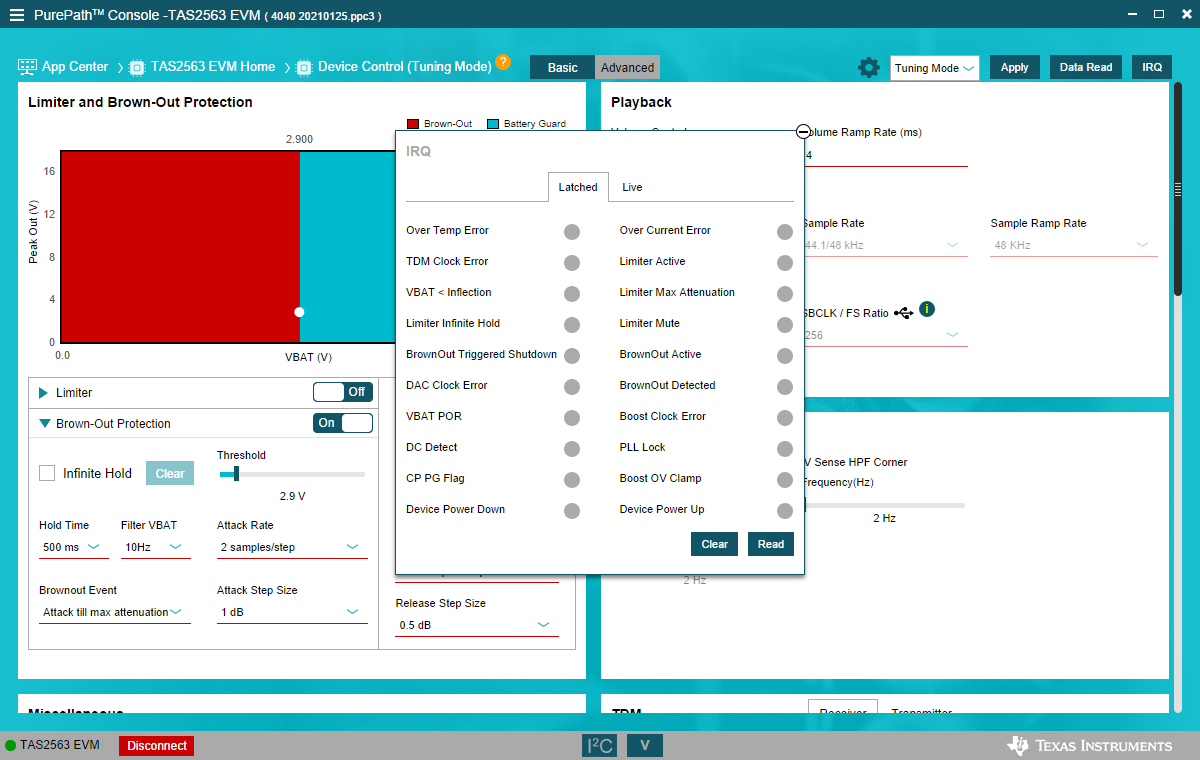Go to TAS2563 EVM Home breadcrumb
The height and width of the screenshot is (760, 1200).
tap(213, 67)
